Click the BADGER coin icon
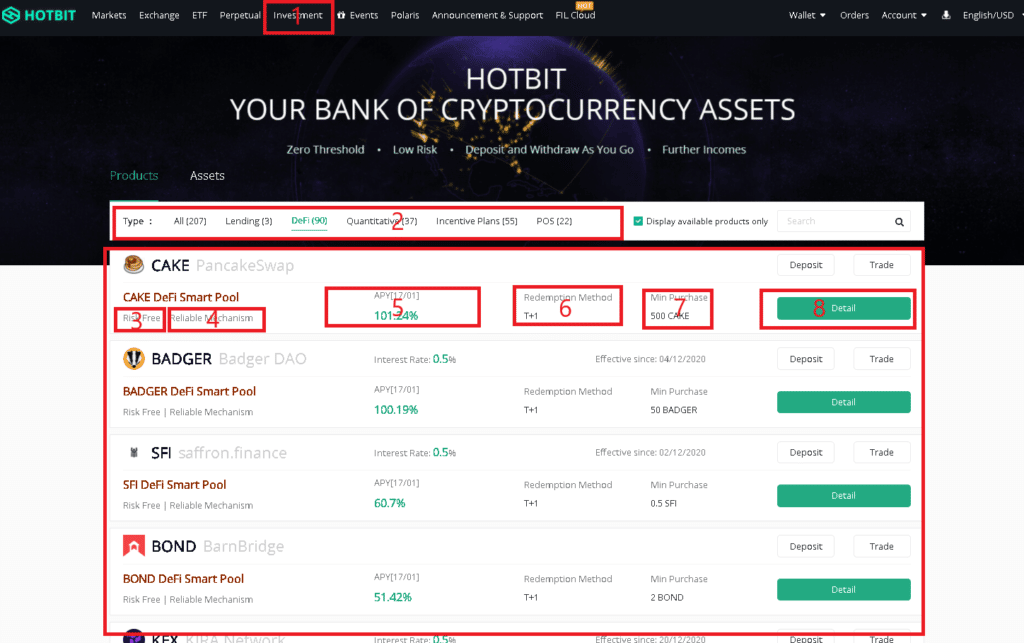The height and width of the screenshot is (643, 1024). point(134,358)
